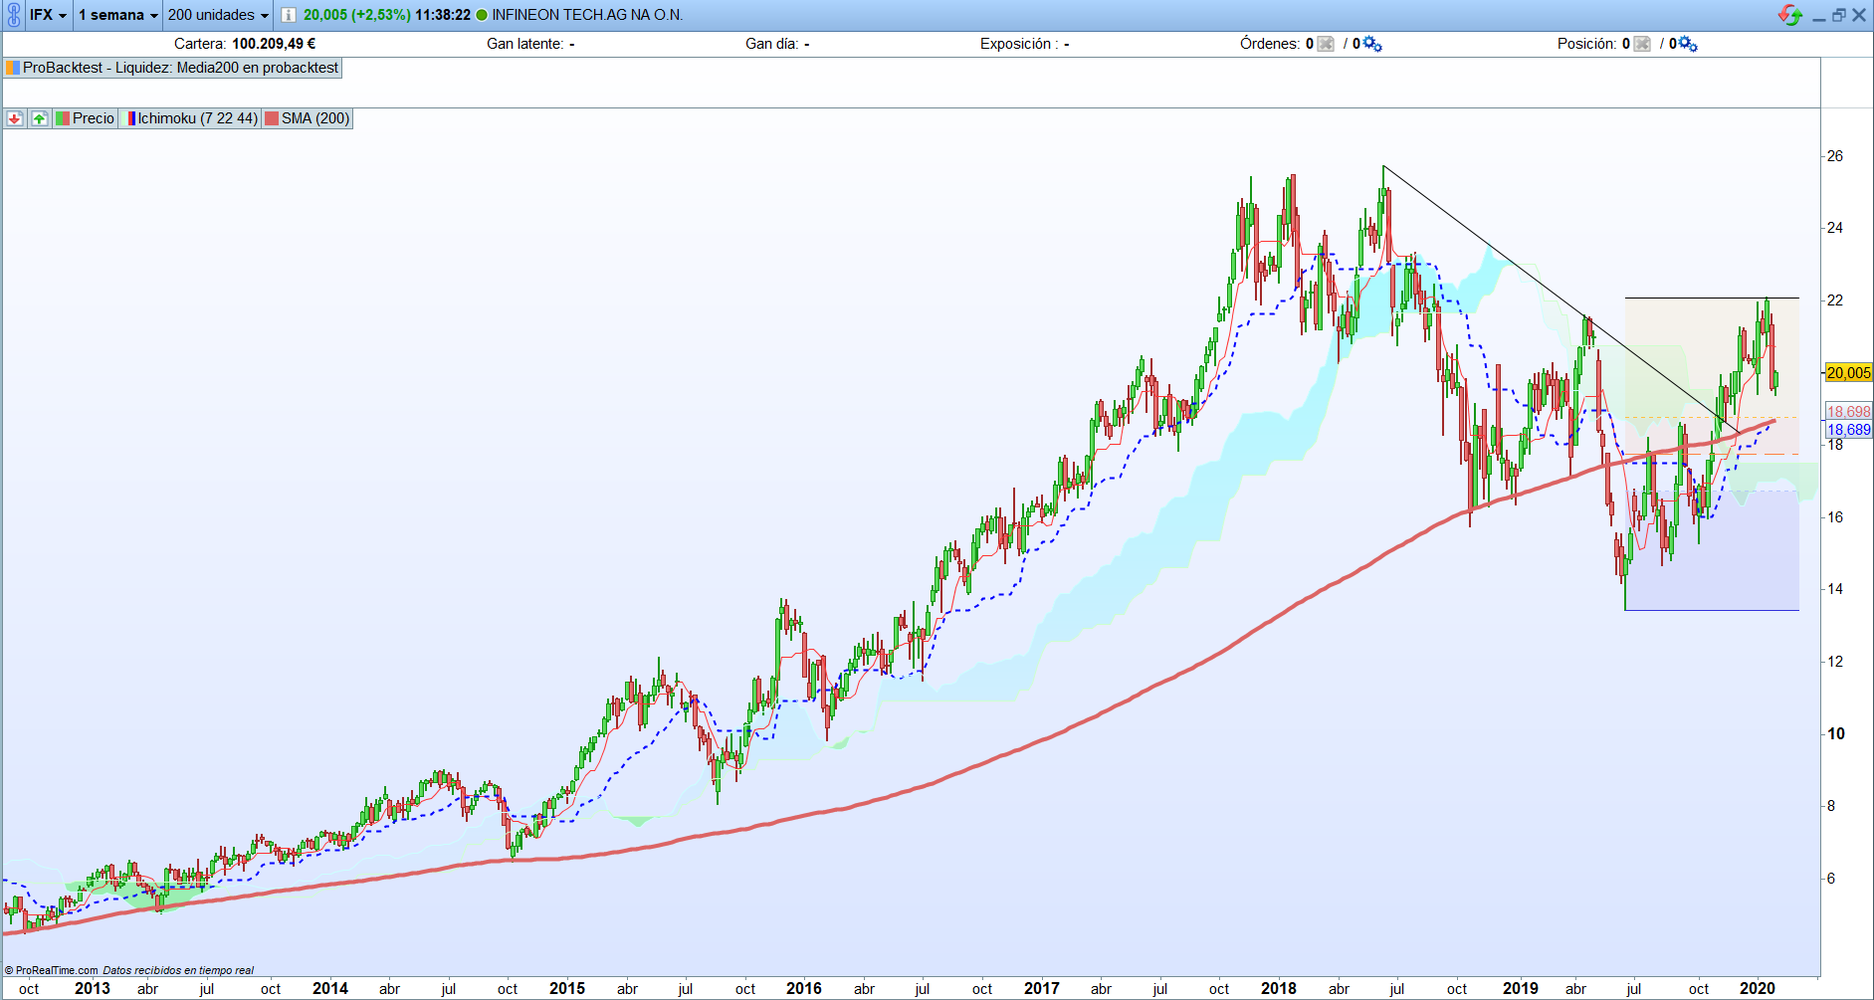The width and height of the screenshot is (1874, 1000).
Task: Open the IFX ticker dropdown
Action: coord(48,15)
